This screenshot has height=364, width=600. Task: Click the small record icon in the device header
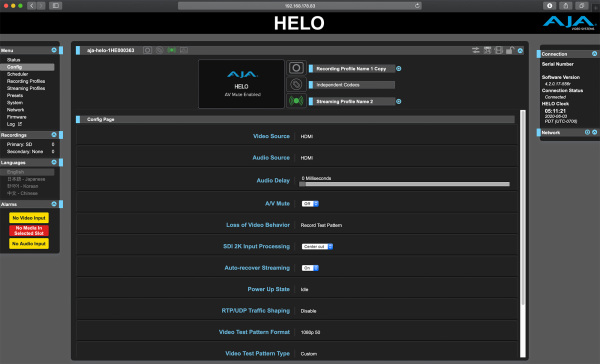[x=147, y=50]
